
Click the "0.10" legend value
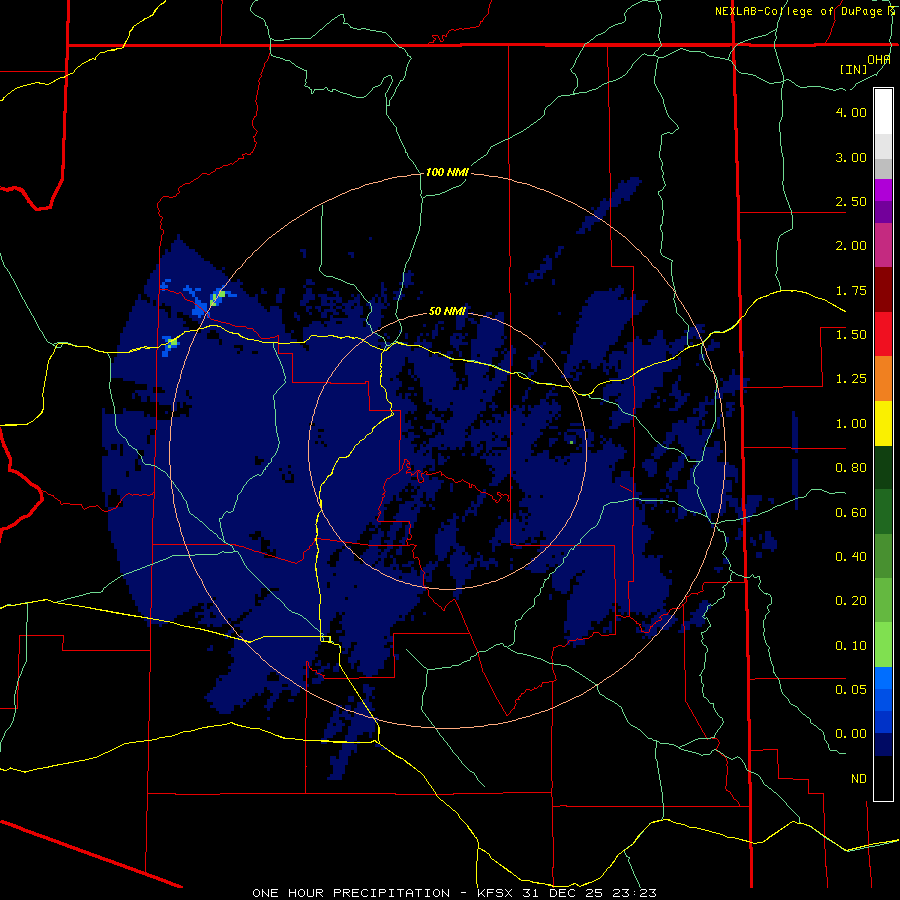pos(851,646)
